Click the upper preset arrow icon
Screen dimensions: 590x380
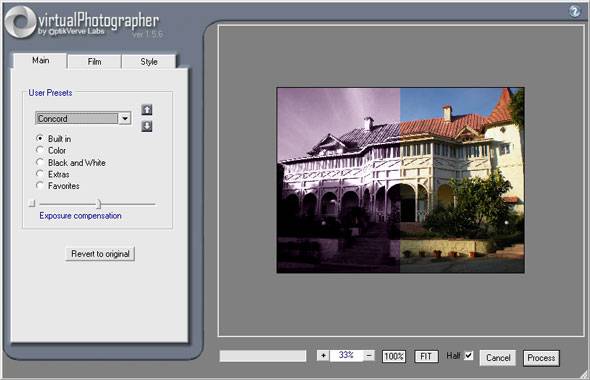click(x=147, y=109)
